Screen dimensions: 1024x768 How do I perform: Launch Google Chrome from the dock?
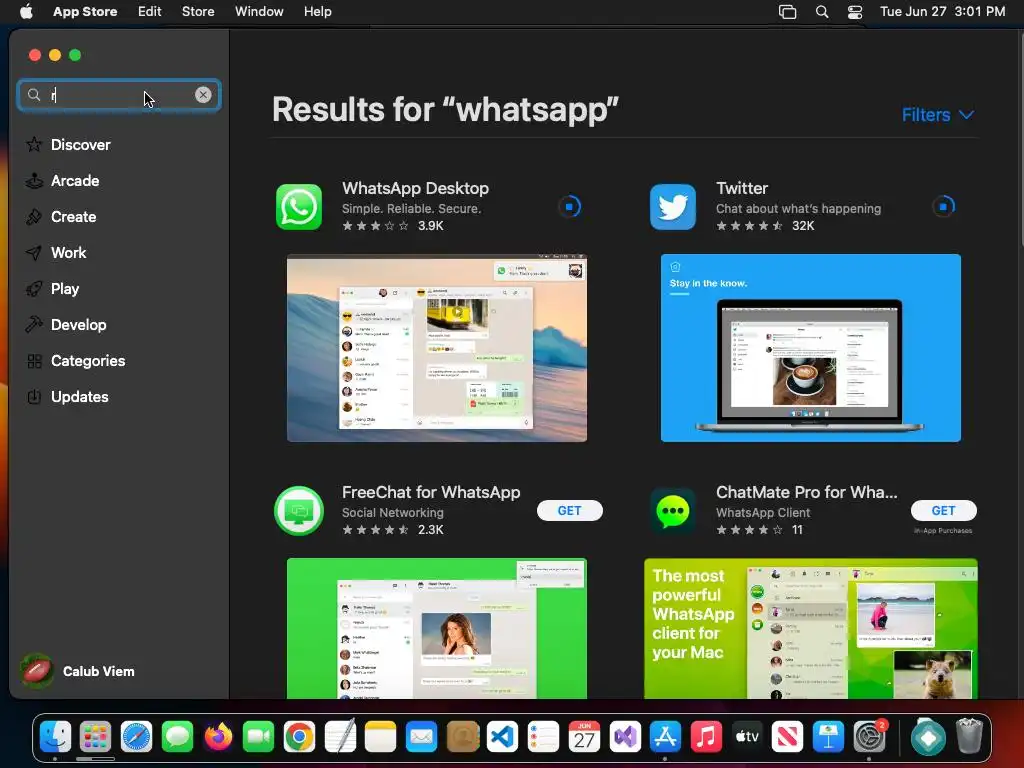coord(299,737)
